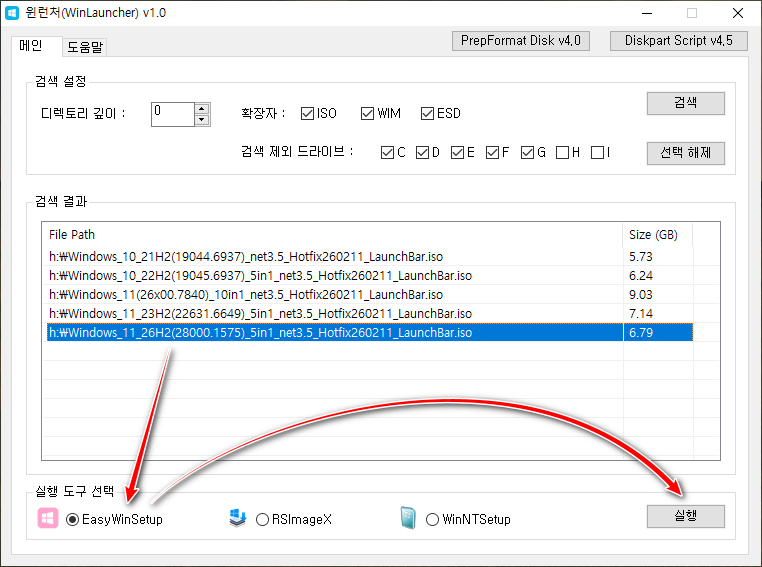Click size value 7.14
The width and height of the screenshot is (762, 567).
pos(641,313)
